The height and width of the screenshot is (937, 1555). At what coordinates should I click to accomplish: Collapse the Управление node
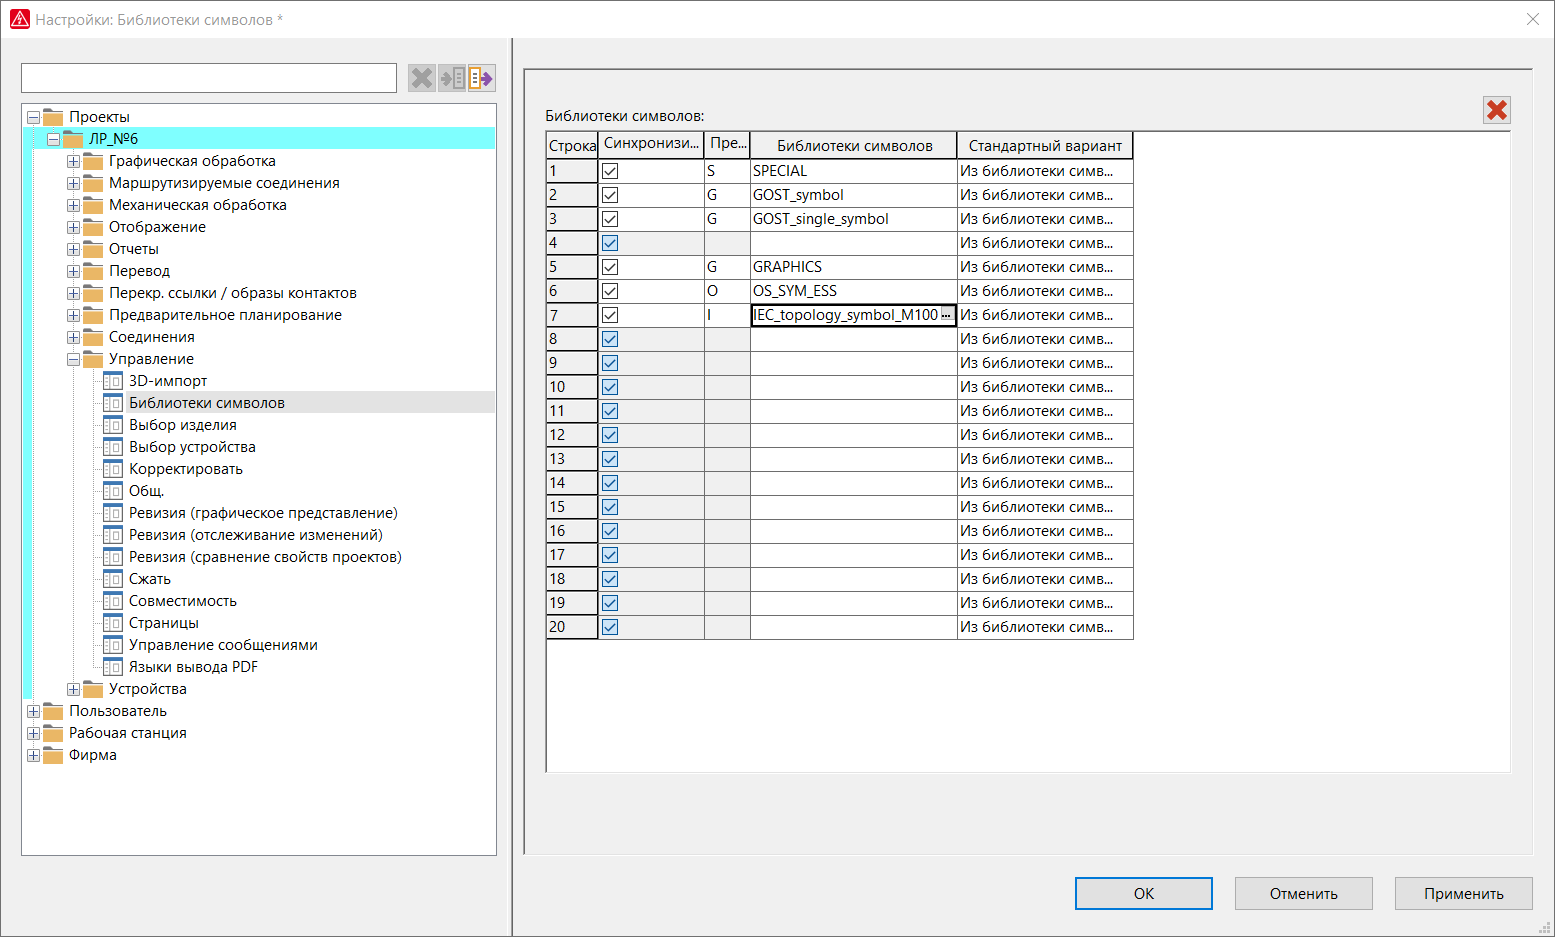click(x=73, y=359)
